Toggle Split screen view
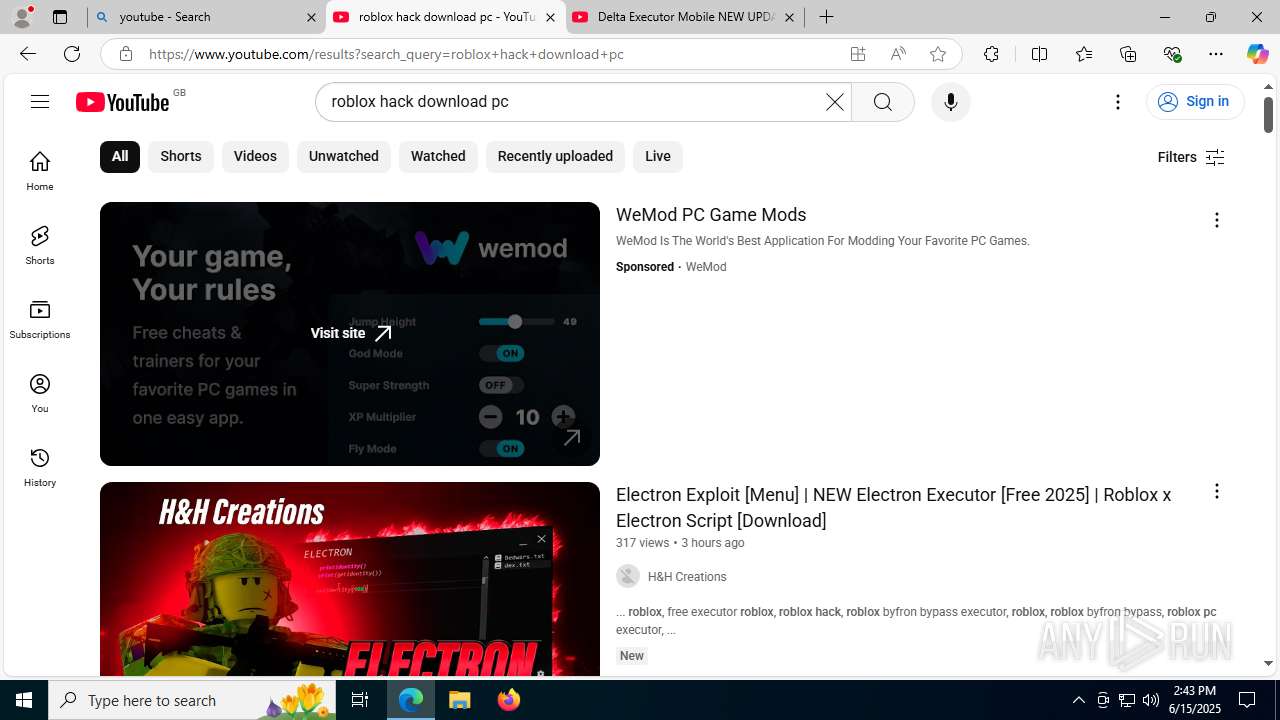Screen dimensions: 1280x720 point(1039,54)
